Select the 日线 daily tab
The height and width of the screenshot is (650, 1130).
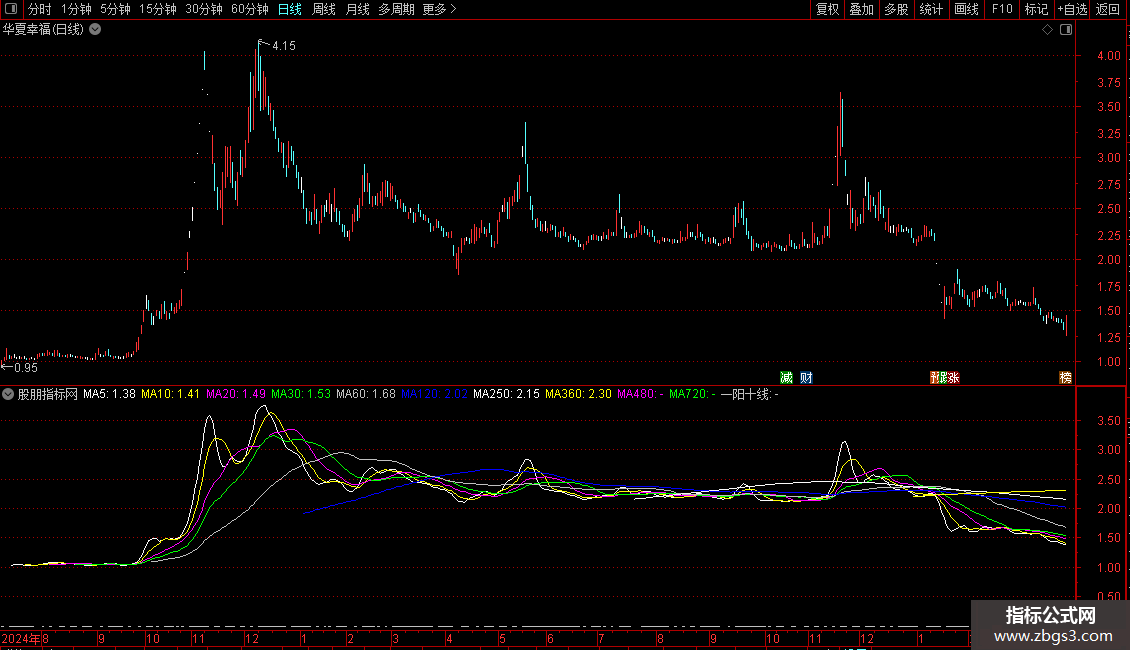coord(290,9)
